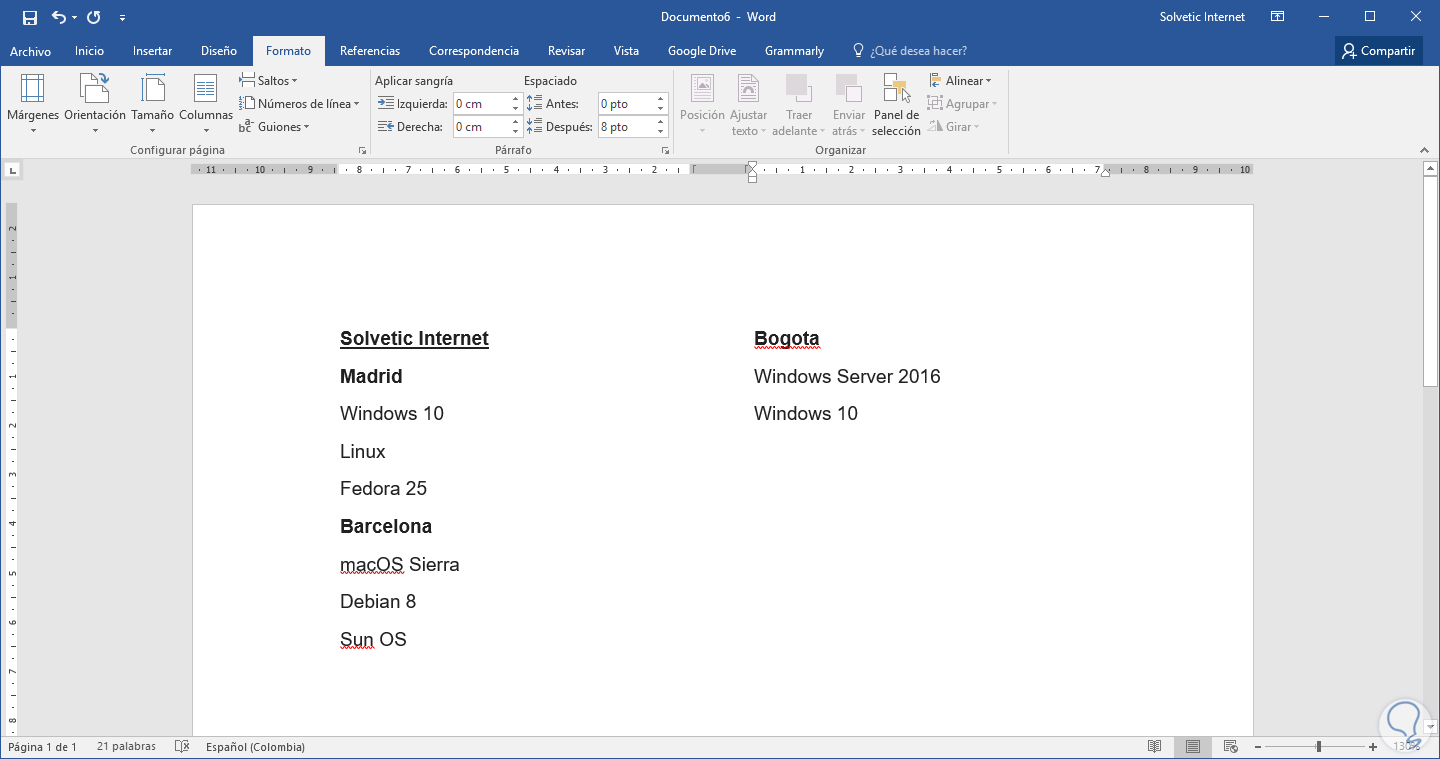Increase the Izquierda indent with up arrow
This screenshot has width=1440, height=759.
[516, 99]
